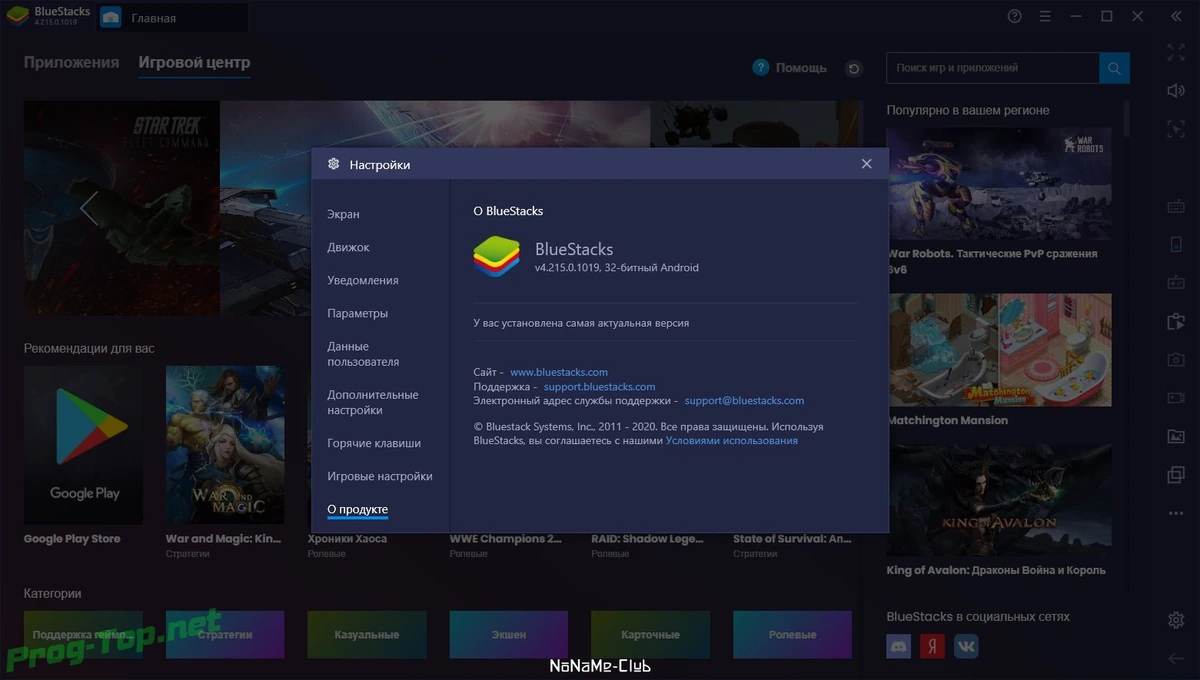Viewport: 1200px width, 680px height.
Task: Click the video record icon in side toolbar
Action: pos(1176,397)
